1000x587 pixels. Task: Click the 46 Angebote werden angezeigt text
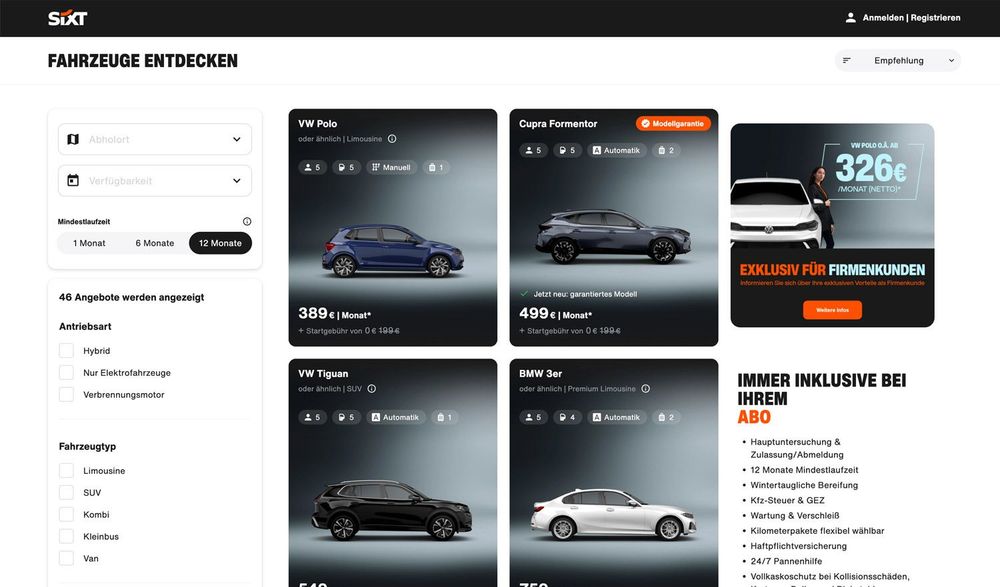[131, 297]
